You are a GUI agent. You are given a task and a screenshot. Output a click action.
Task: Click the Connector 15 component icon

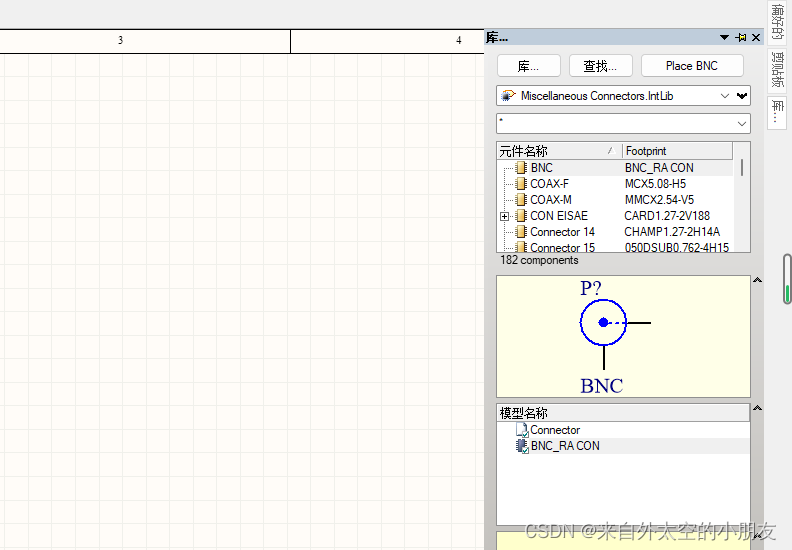point(521,247)
